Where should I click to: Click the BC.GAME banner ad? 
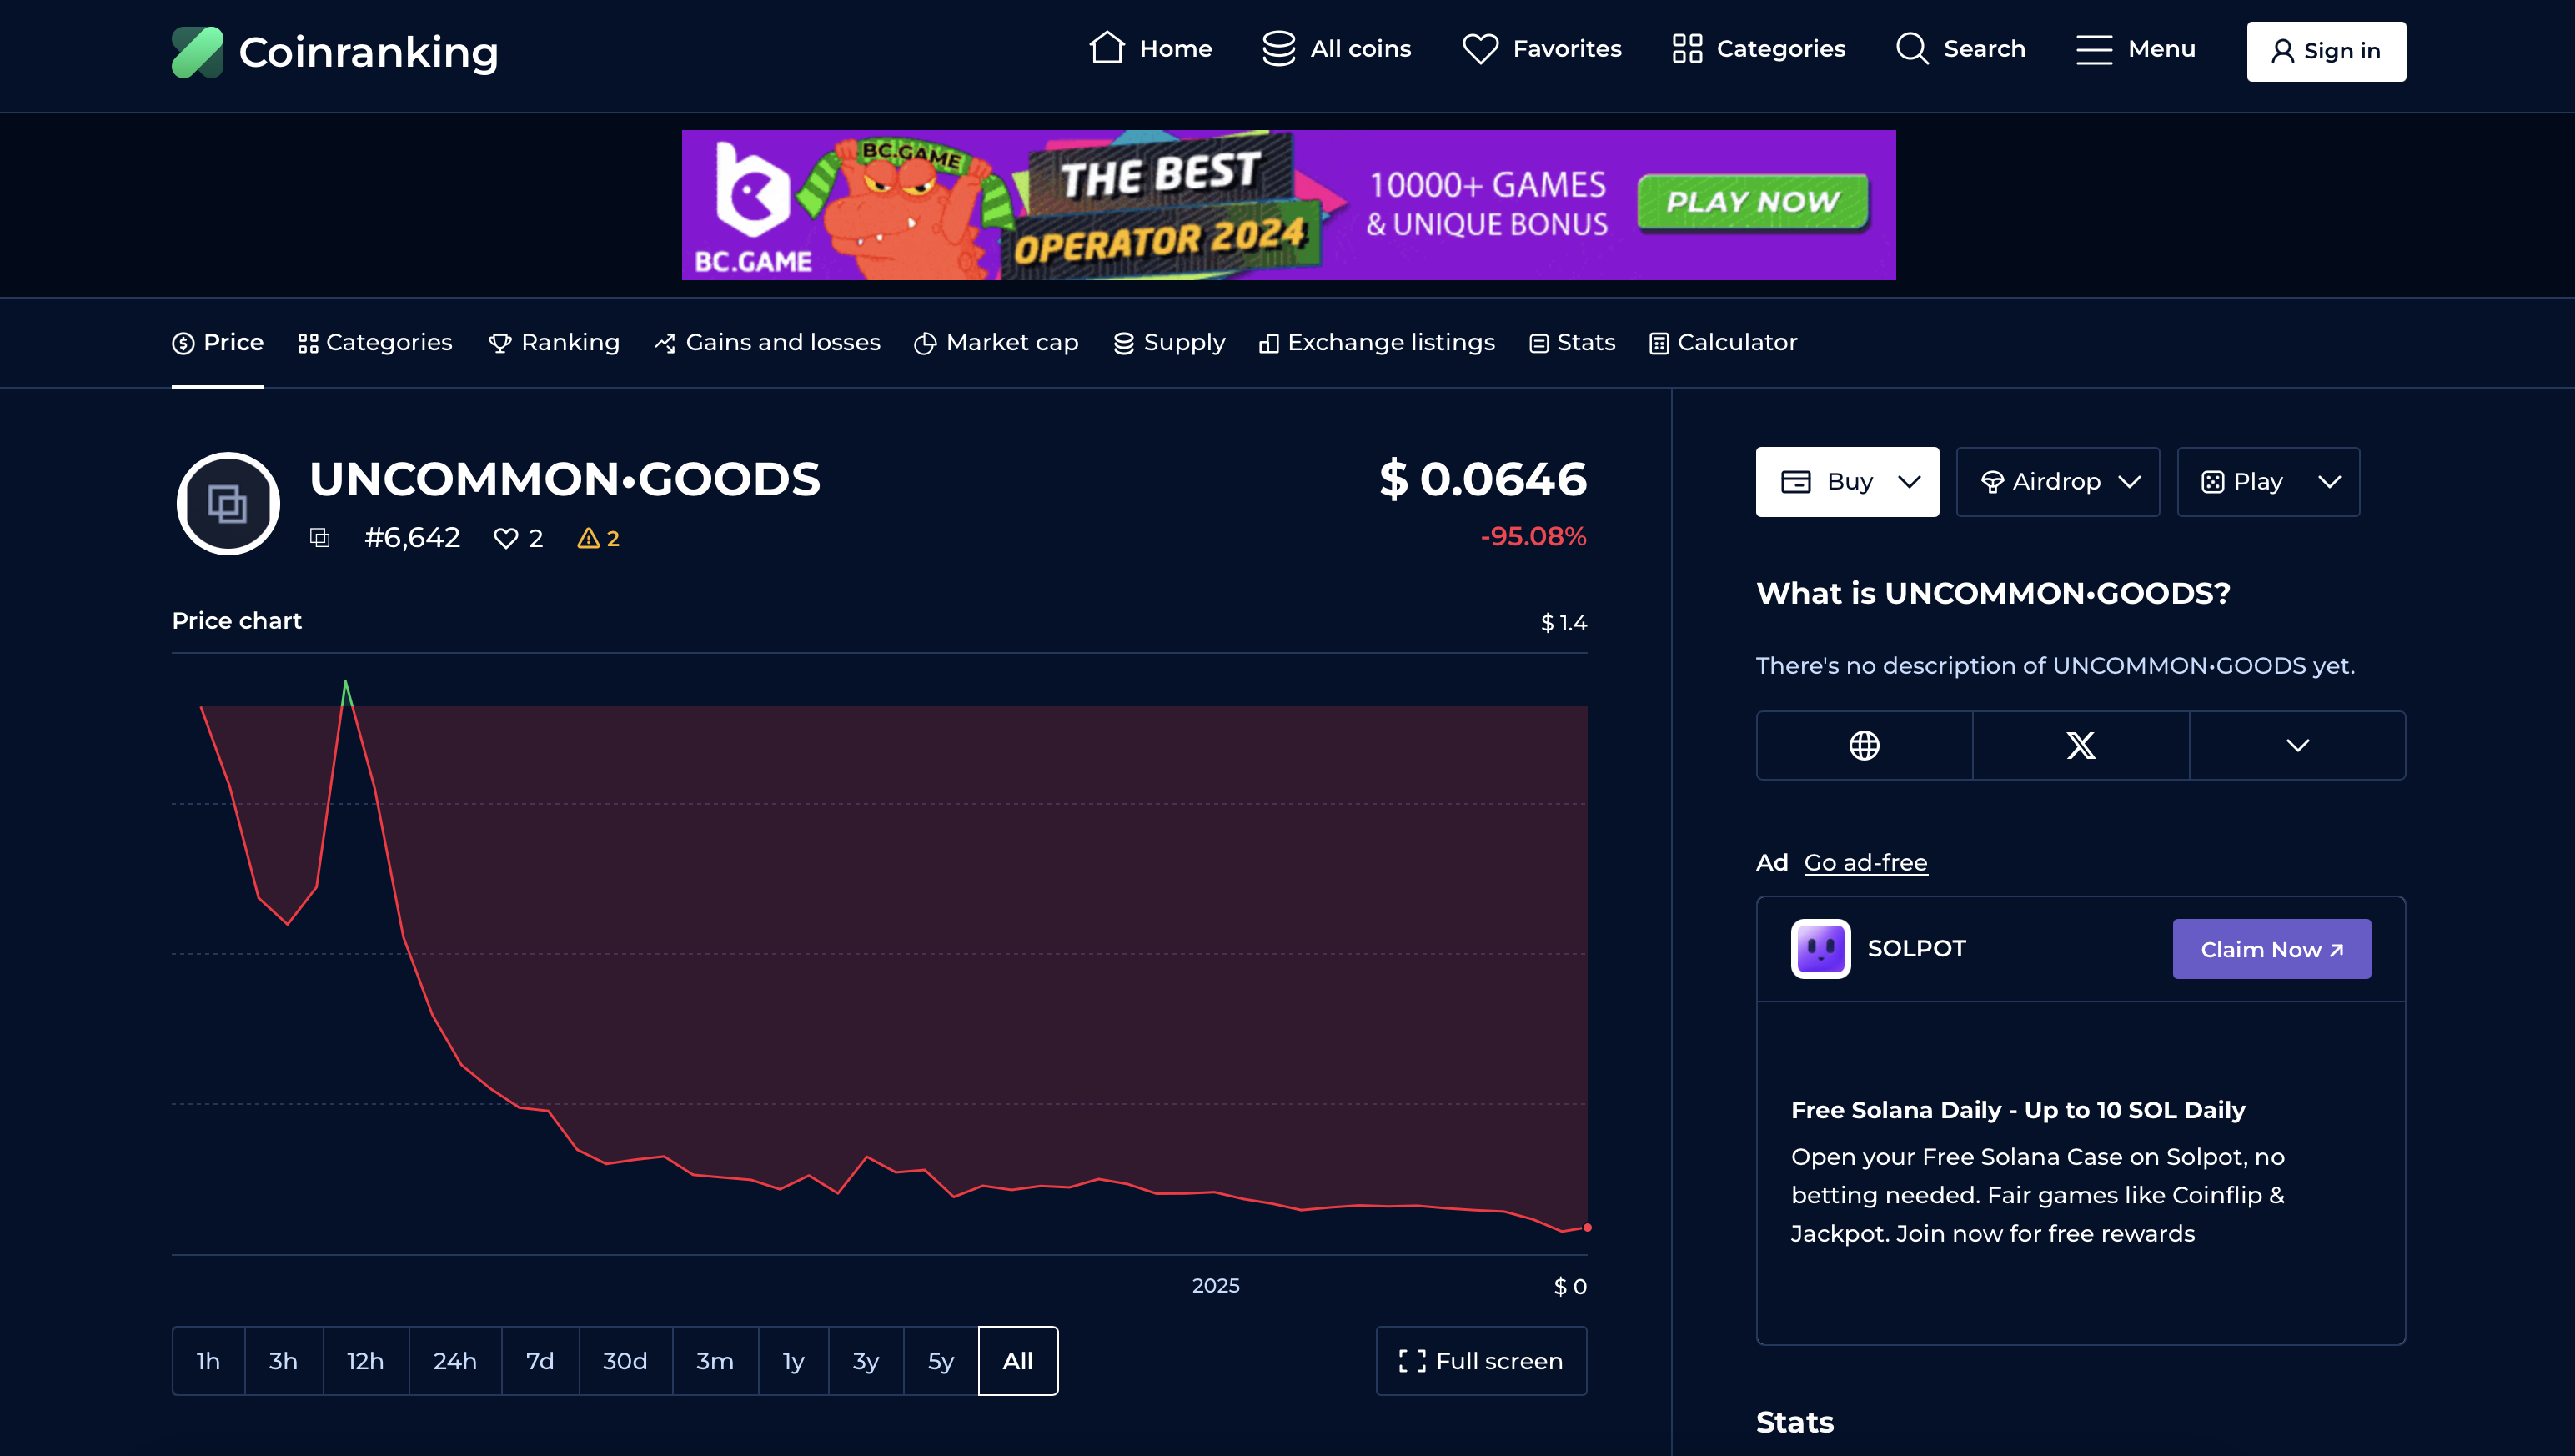[x=1288, y=205]
